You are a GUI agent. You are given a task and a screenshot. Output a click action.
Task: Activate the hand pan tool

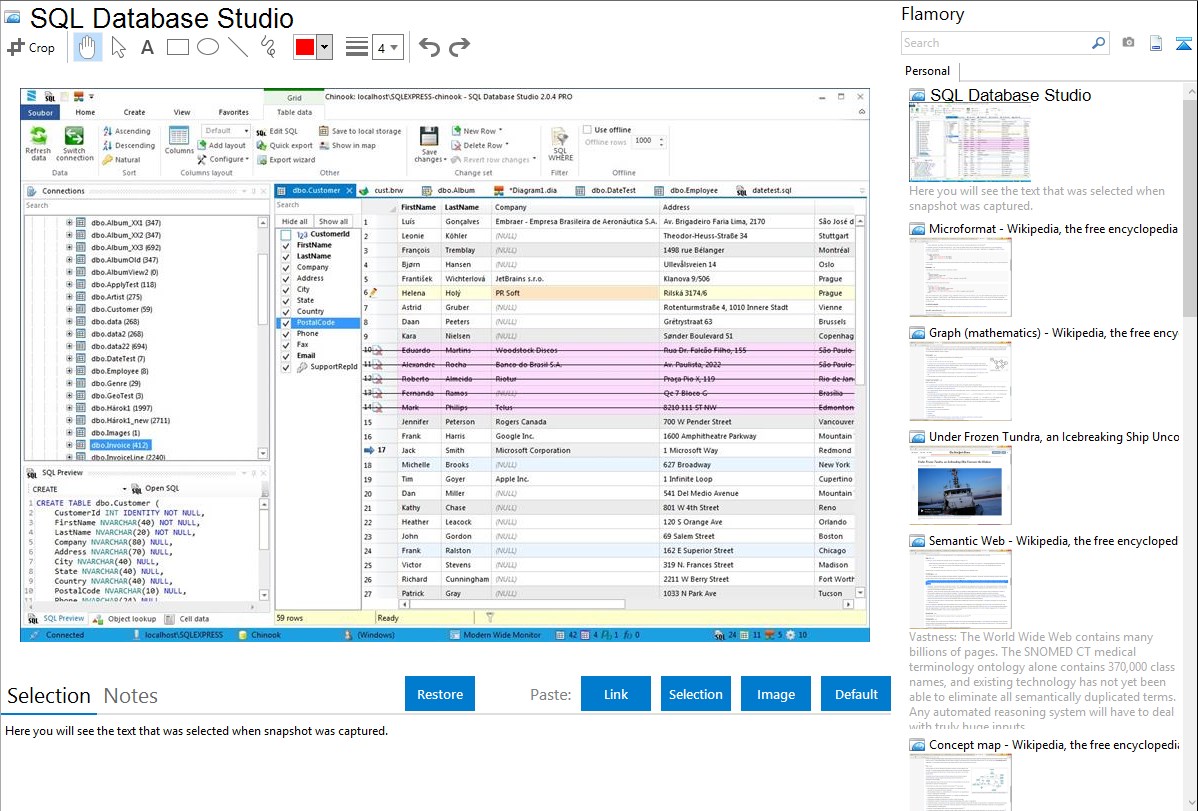88,47
